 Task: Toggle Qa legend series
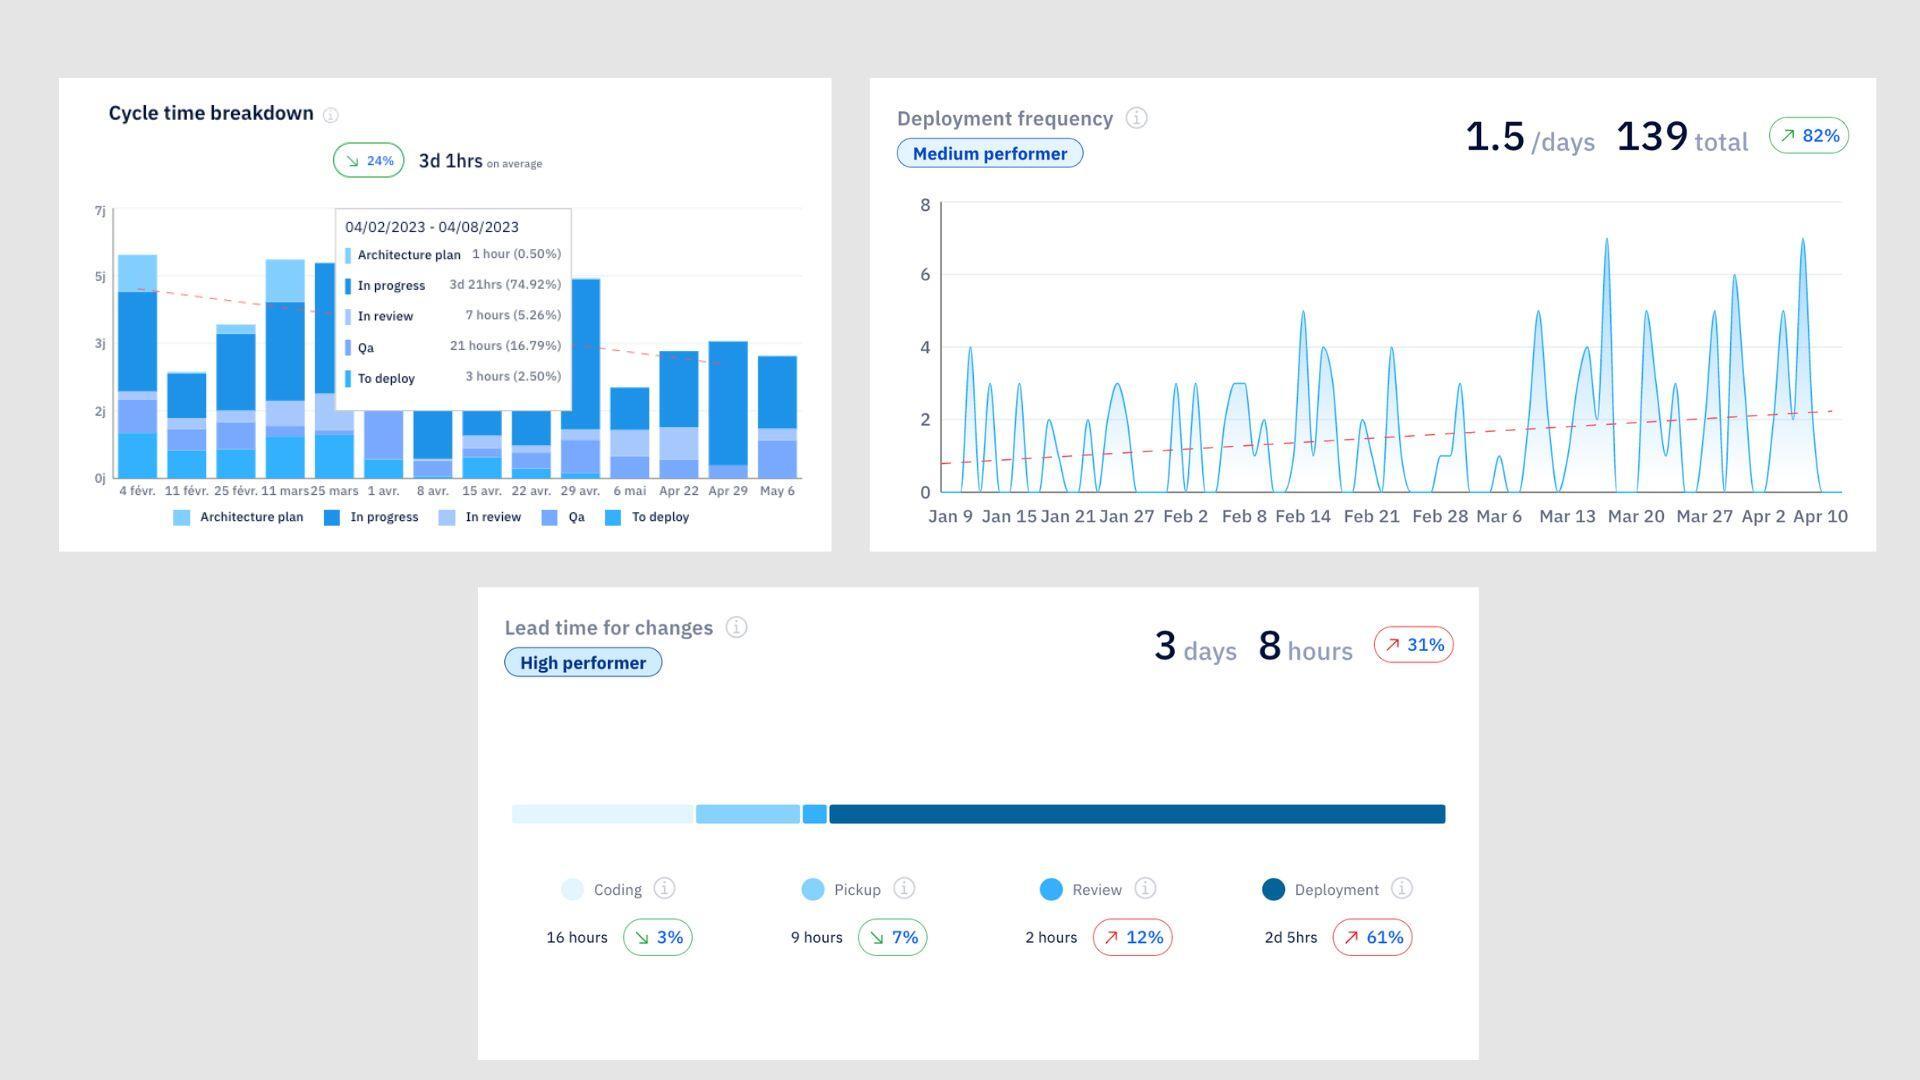pos(563,517)
